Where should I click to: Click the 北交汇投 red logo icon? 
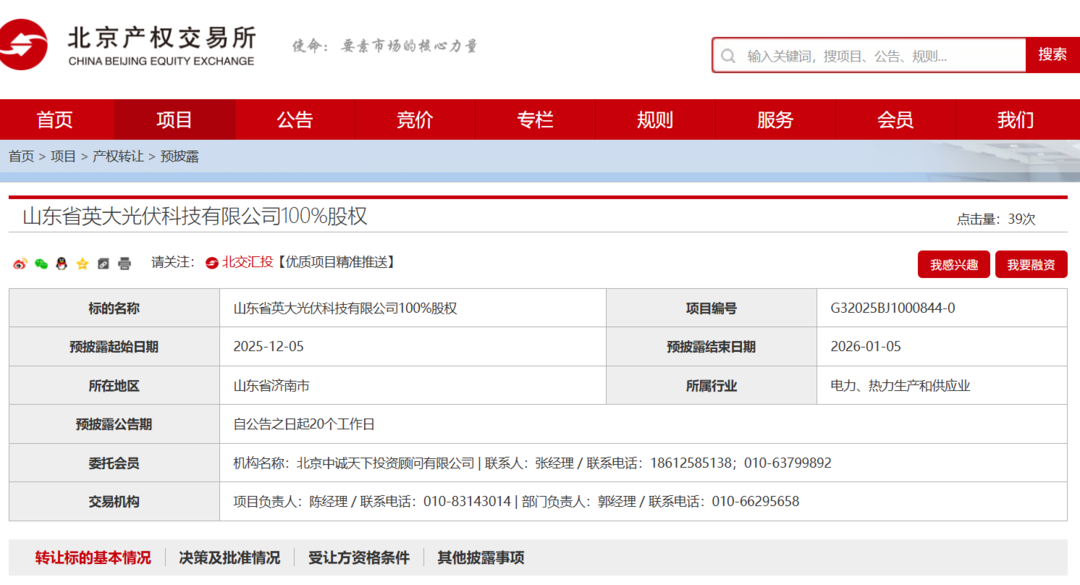tap(211, 263)
